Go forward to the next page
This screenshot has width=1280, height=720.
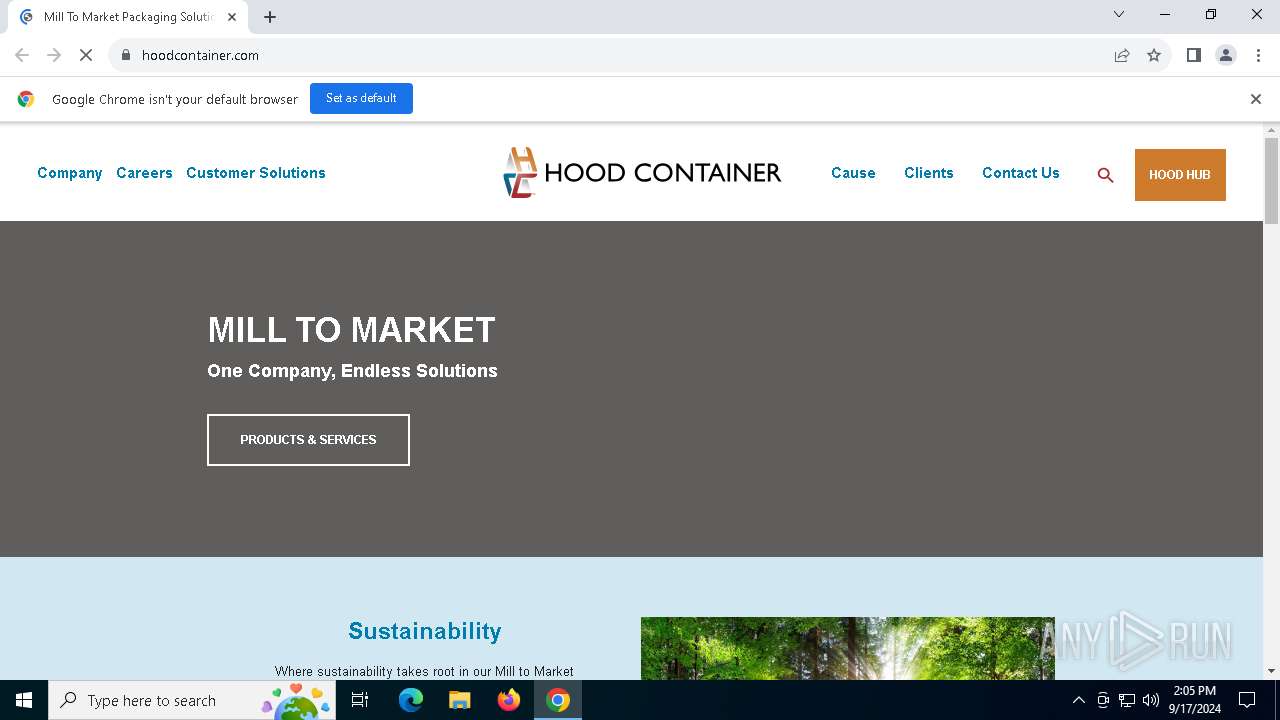(x=54, y=55)
